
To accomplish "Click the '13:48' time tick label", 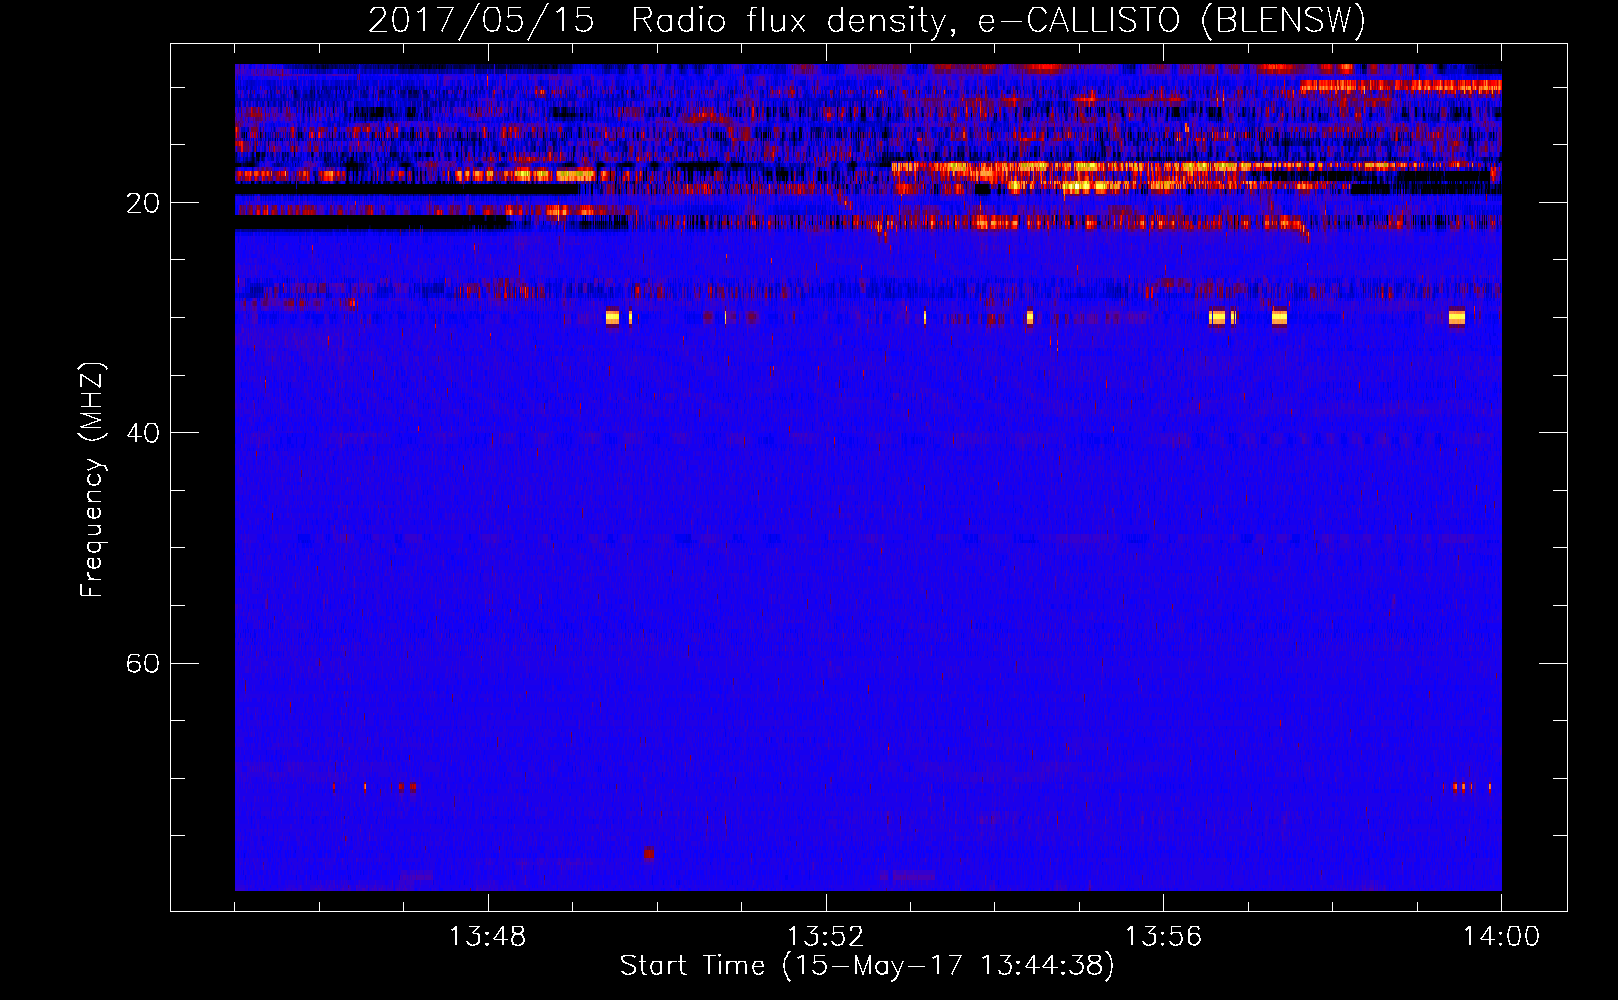I will click(x=487, y=937).
